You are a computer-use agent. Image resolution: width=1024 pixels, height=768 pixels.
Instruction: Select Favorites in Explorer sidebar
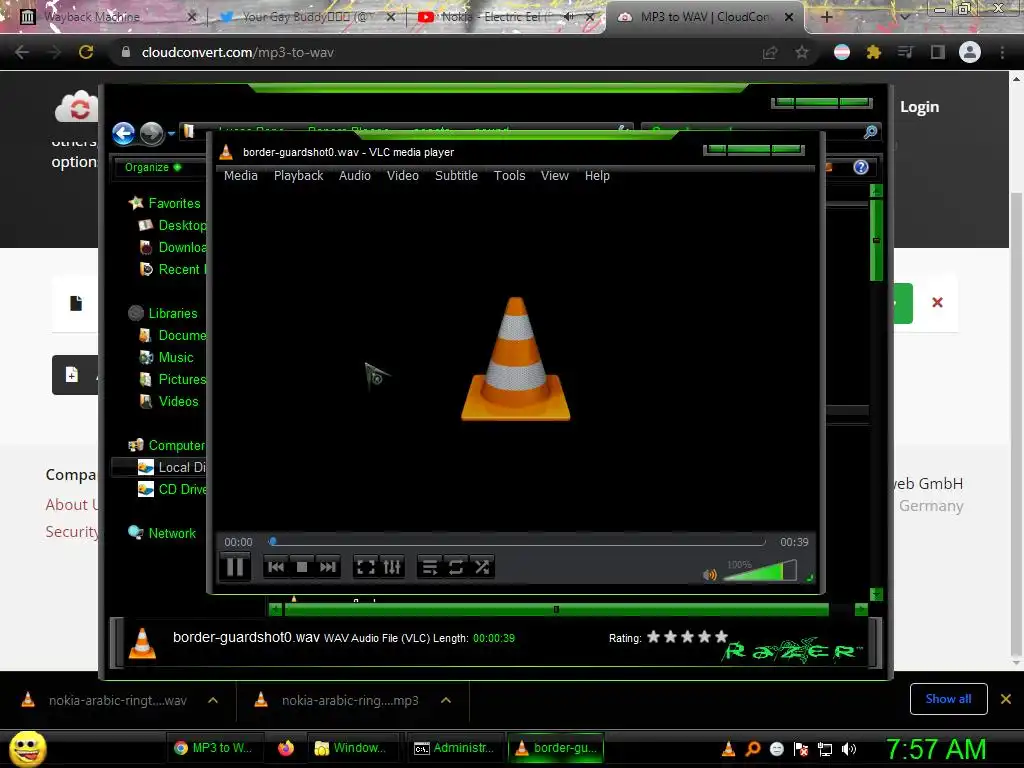pyautogui.click(x=165, y=203)
